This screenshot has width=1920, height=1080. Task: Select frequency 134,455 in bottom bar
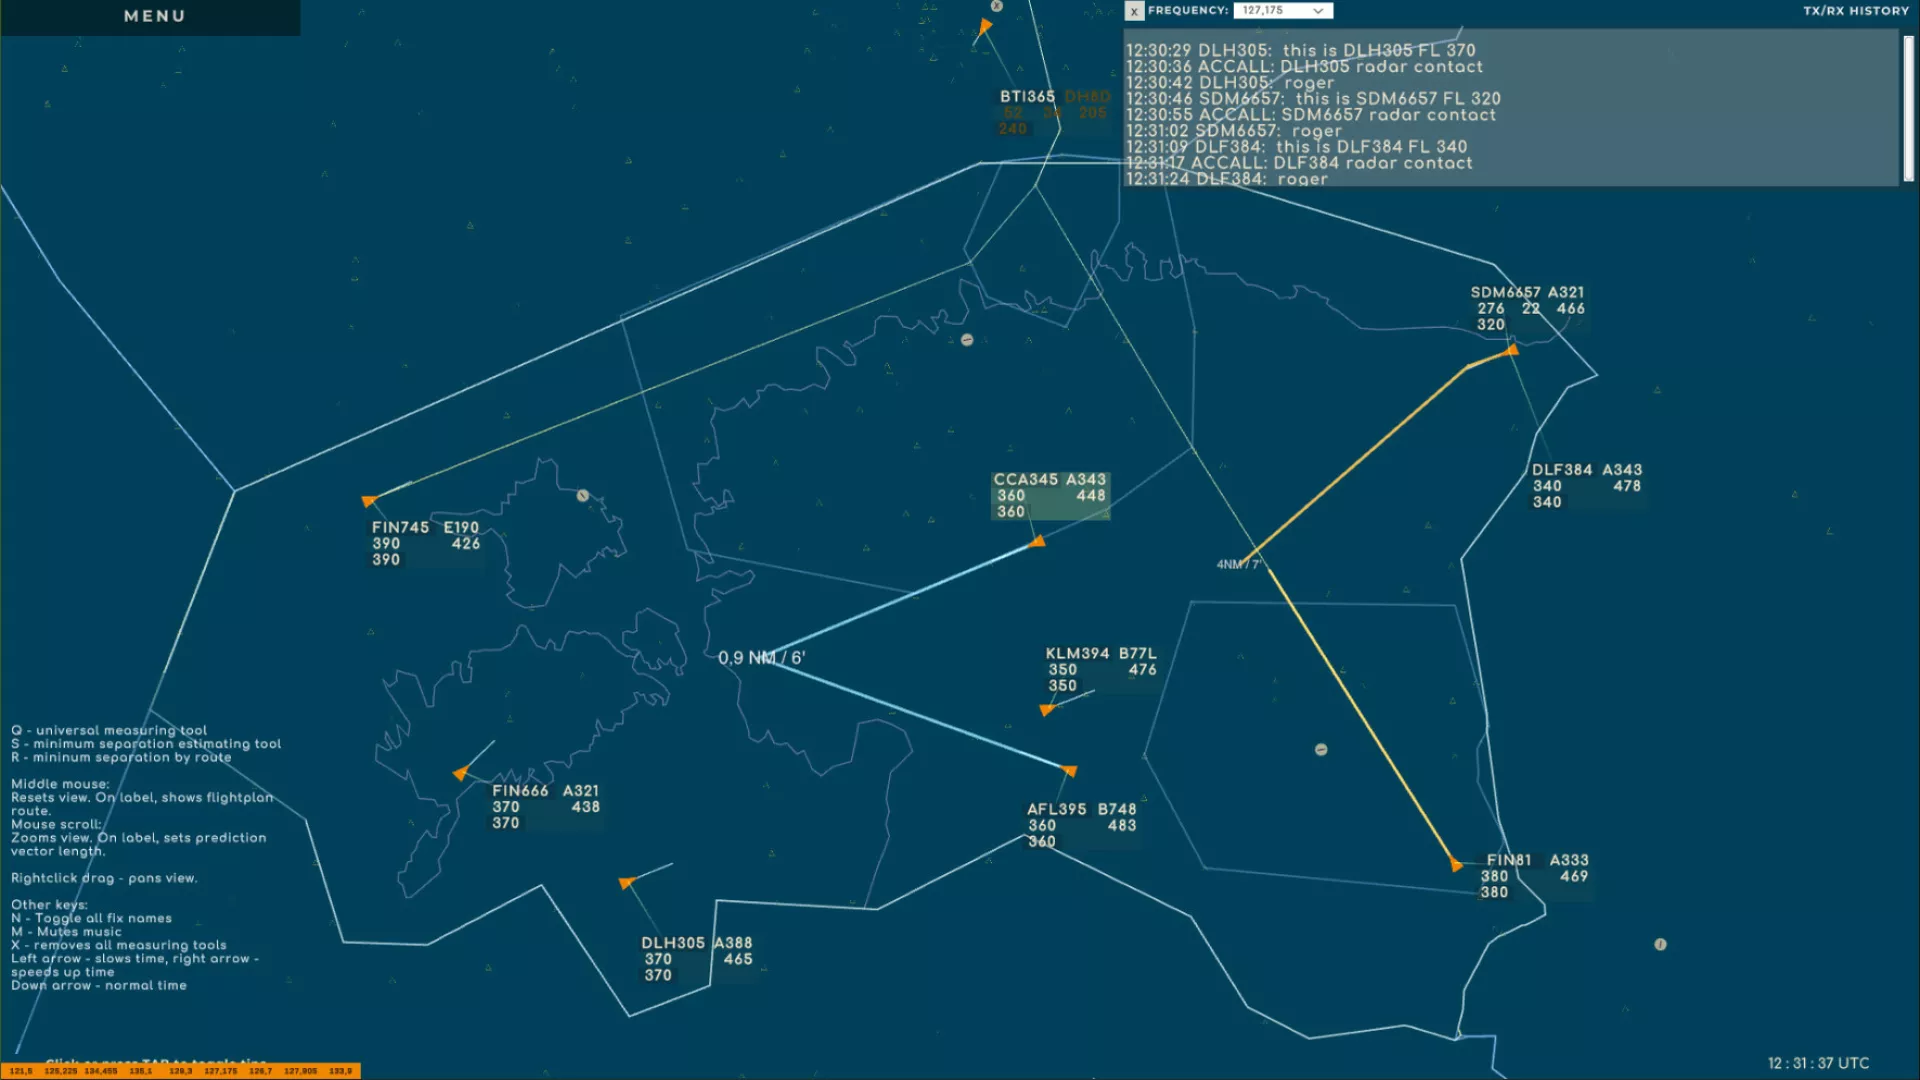tap(100, 1071)
